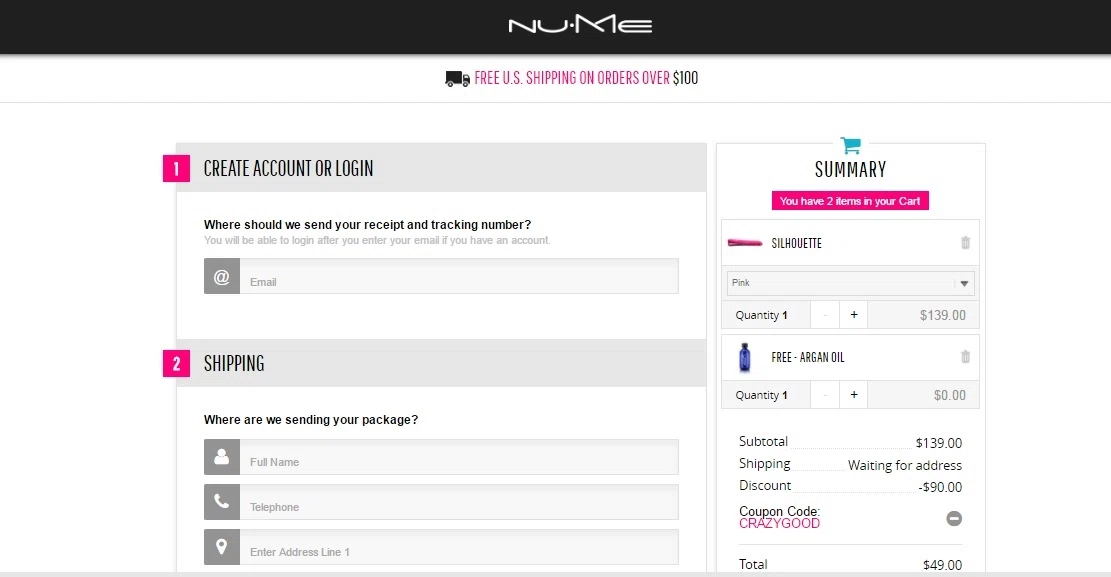Focus the Email input field
1111x577 pixels.
pos(459,276)
